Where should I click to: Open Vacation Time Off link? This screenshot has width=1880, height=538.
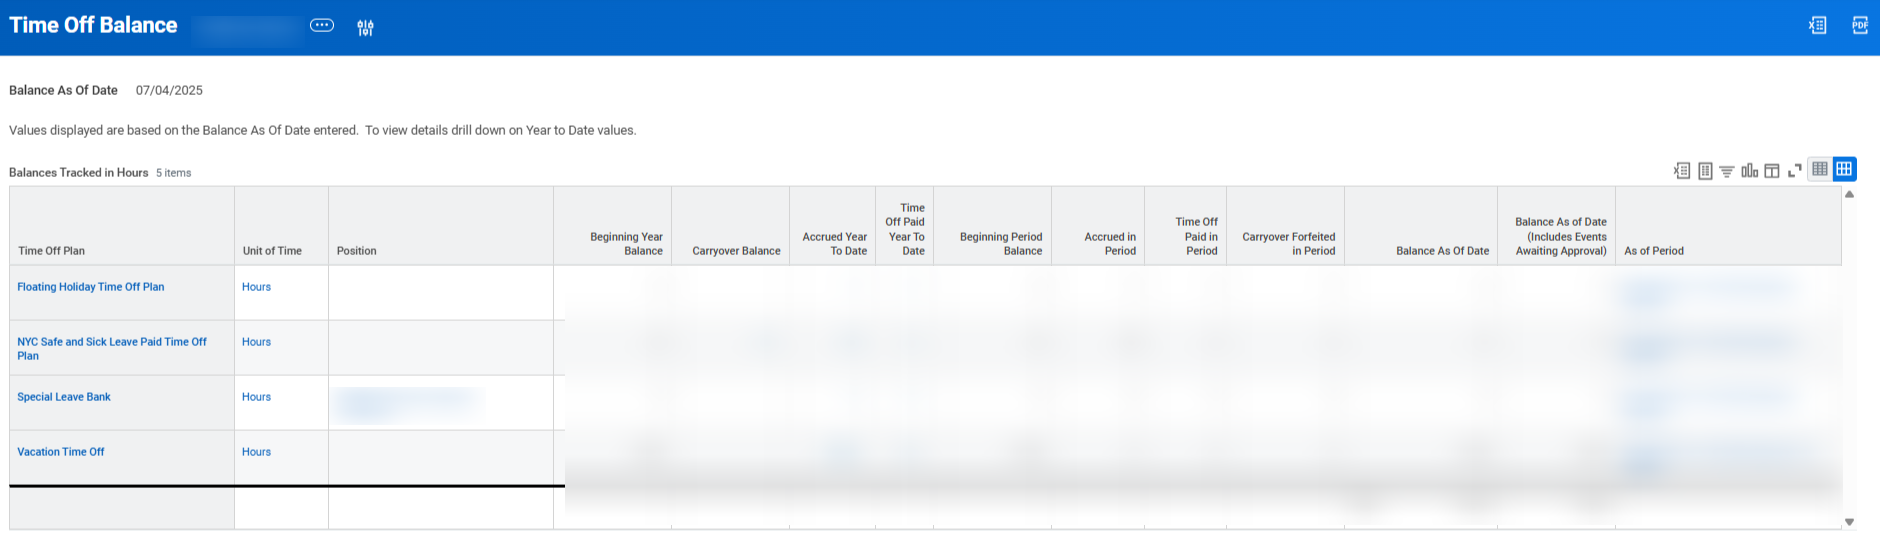click(x=61, y=452)
